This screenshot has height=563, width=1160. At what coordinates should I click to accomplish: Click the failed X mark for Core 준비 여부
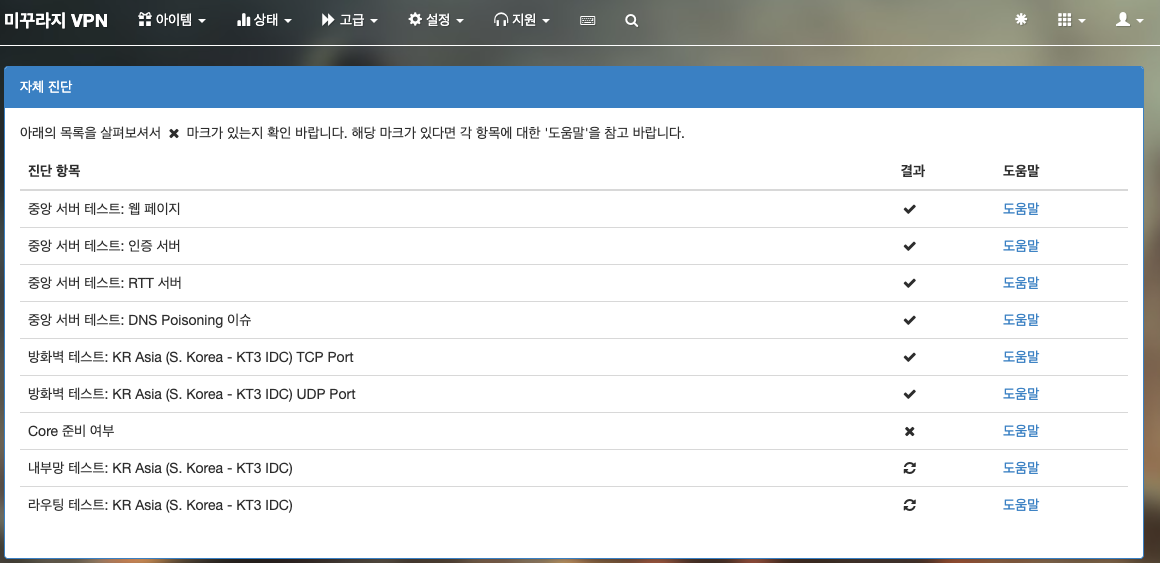[x=909, y=431]
